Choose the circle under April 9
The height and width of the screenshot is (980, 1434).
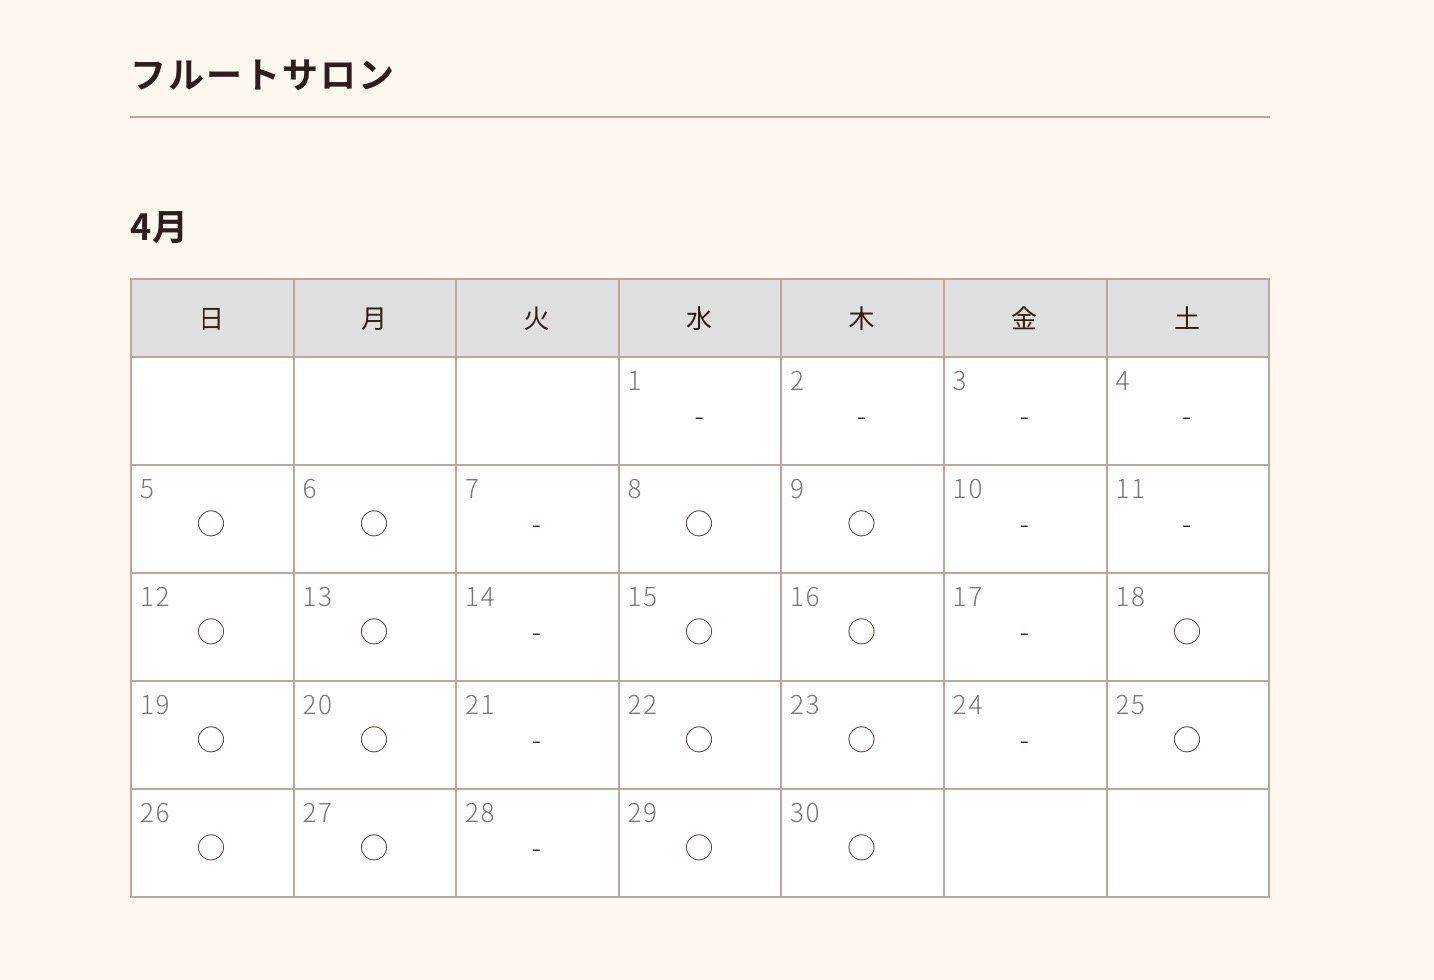pyautogui.click(x=861, y=523)
